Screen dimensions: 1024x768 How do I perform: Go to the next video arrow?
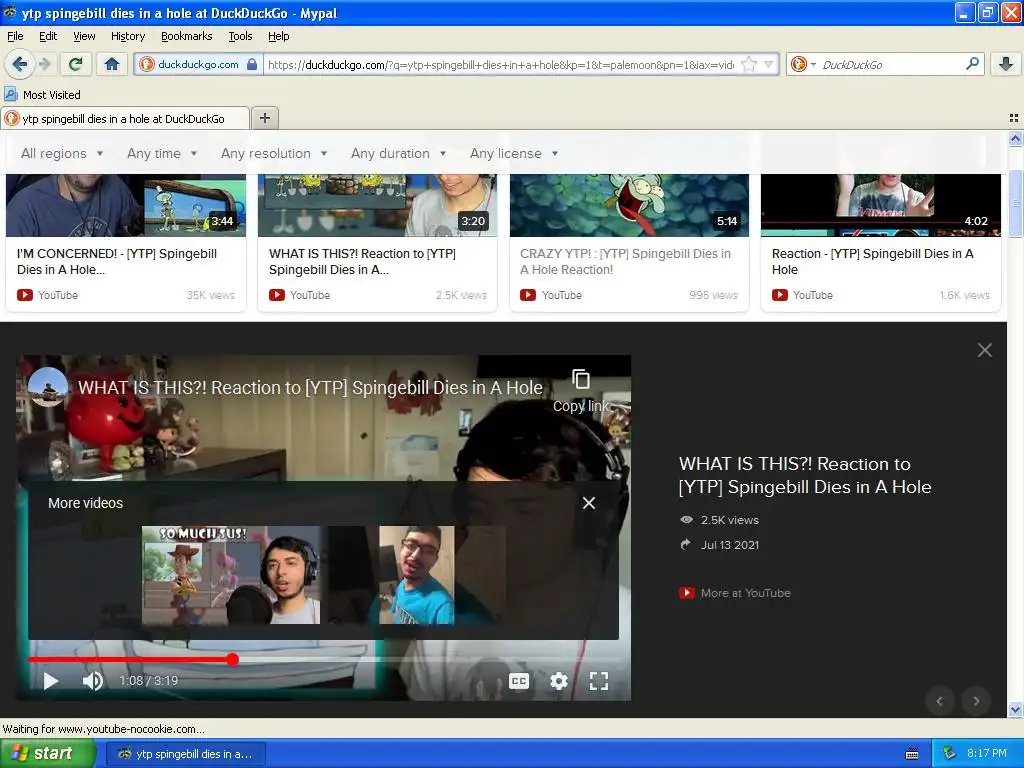click(976, 701)
